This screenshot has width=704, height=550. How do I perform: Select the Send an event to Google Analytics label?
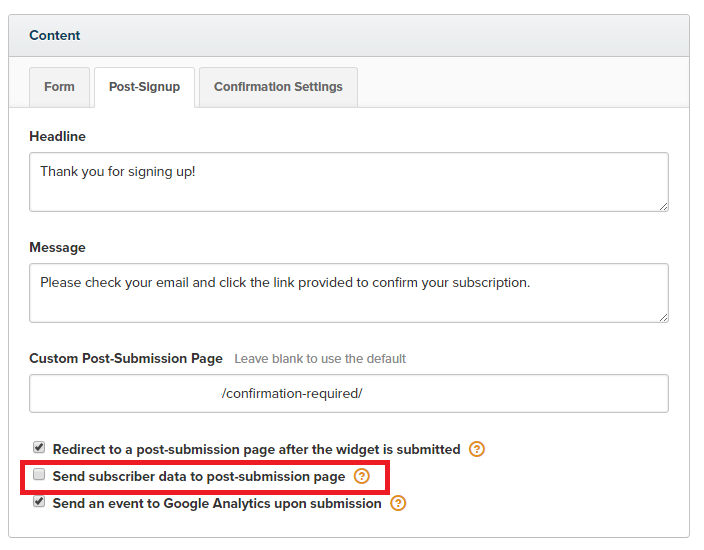(x=217, y=503)
